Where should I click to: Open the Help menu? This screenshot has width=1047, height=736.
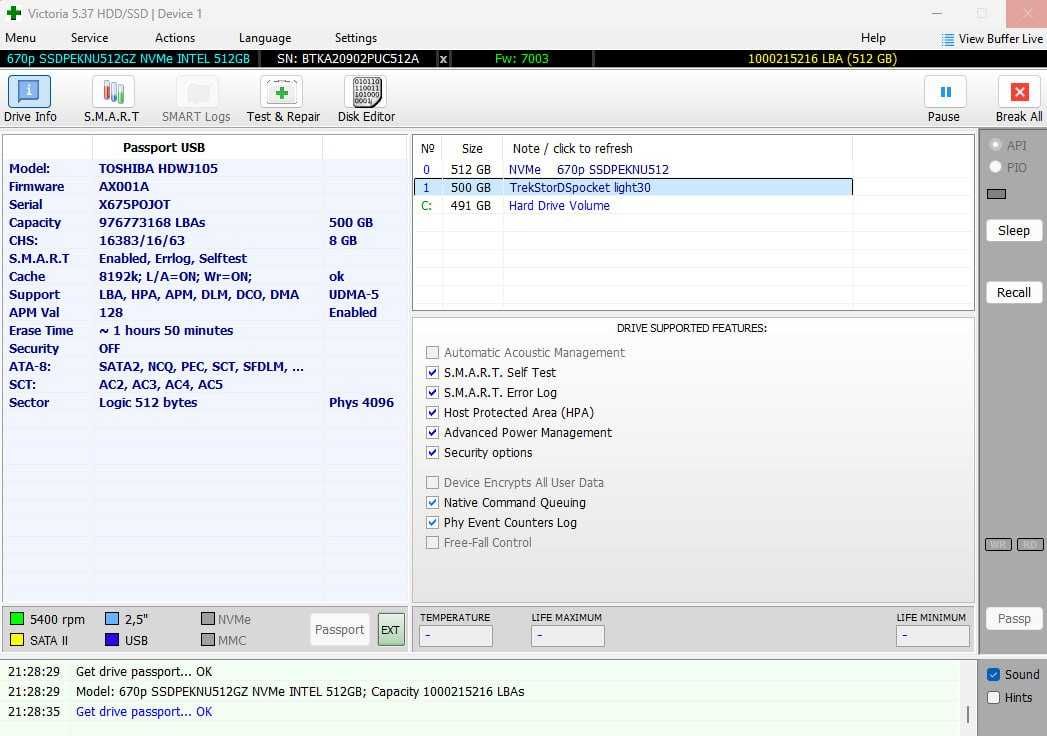[x=873, y=38]
